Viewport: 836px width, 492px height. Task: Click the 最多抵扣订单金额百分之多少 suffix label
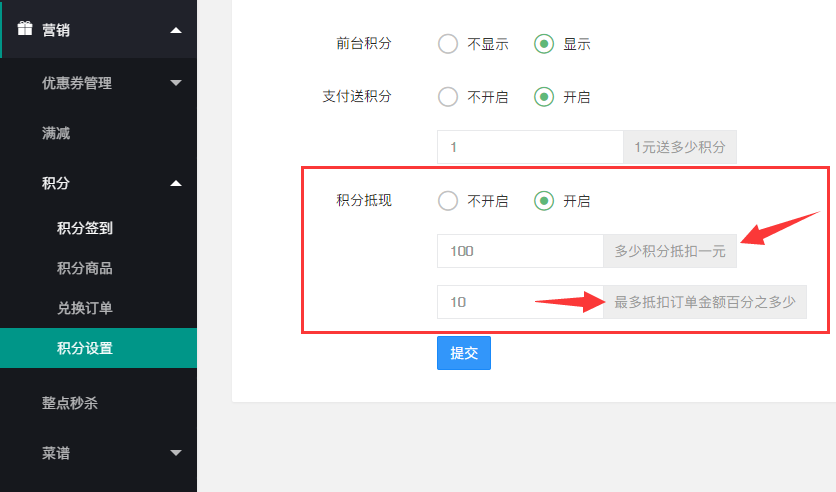pyautogui.click(x=705, y=302)
